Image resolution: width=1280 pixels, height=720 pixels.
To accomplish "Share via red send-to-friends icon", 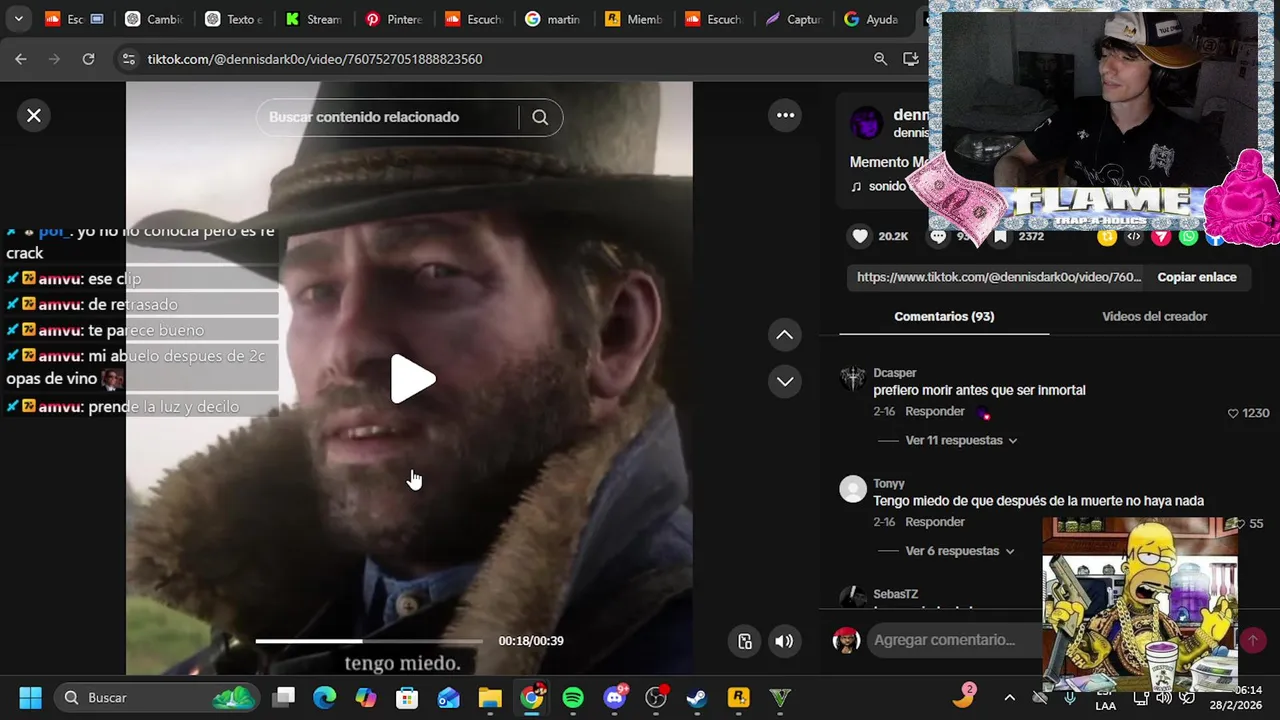I will pos(1161,237).
